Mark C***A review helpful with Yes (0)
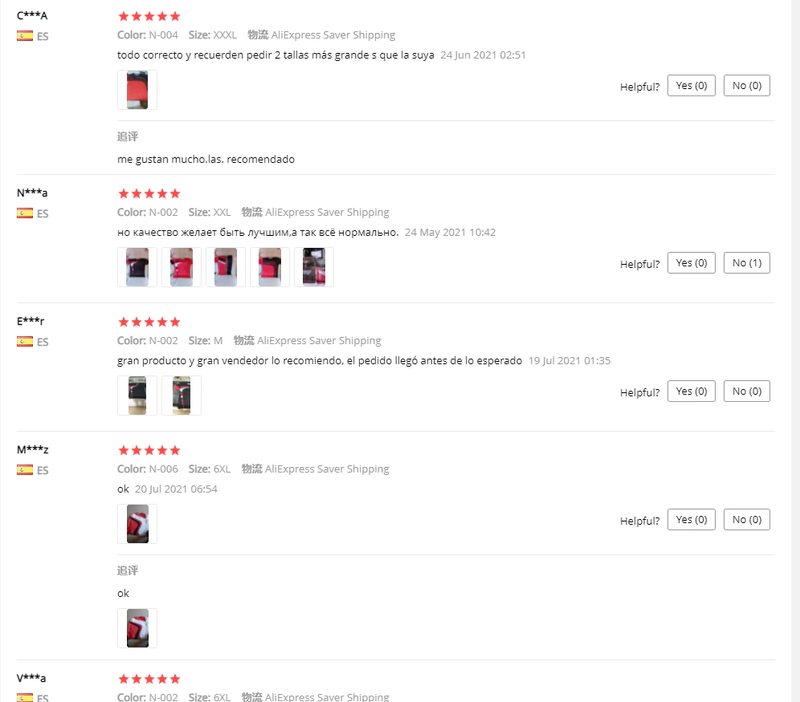 coord(691,86)
